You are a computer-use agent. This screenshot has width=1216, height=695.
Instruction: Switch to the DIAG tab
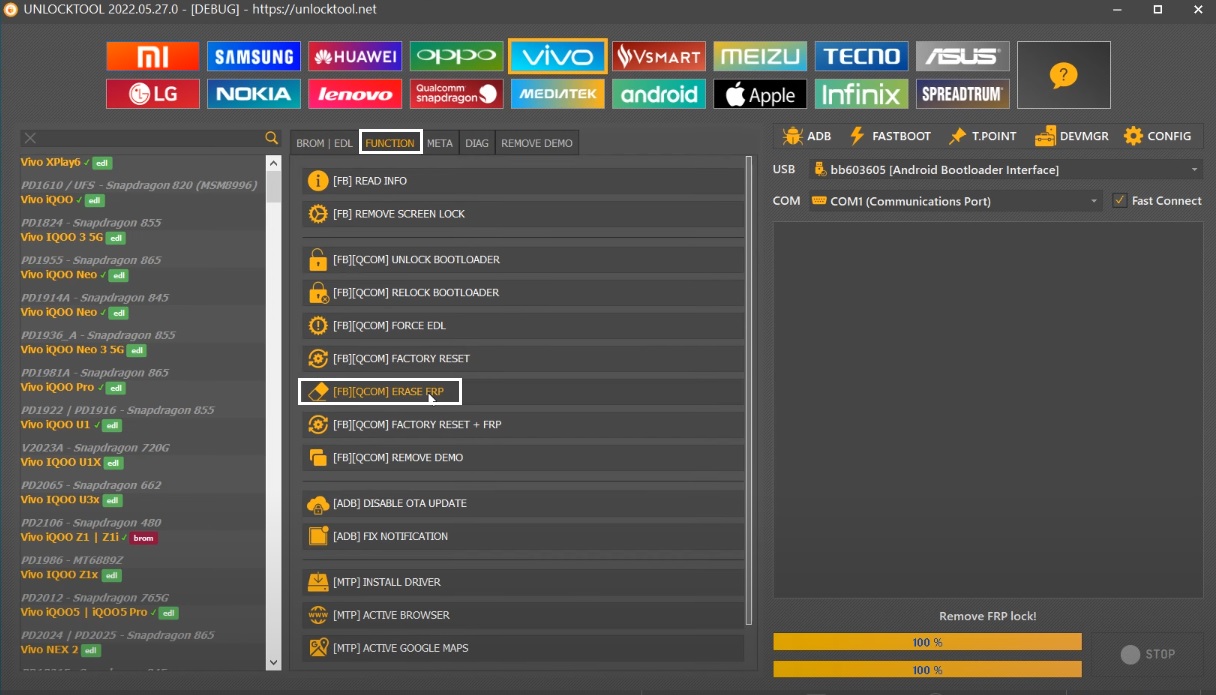(477, 143)
